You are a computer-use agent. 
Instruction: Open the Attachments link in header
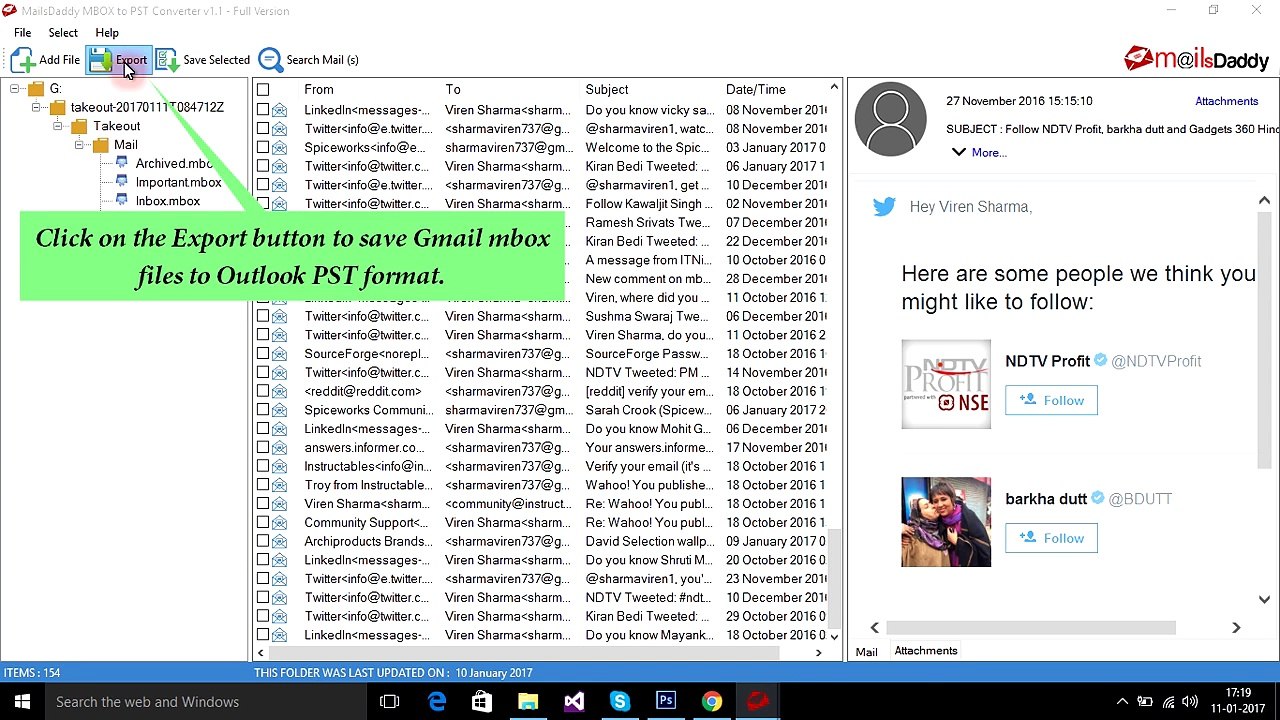[x=1226, y=101]
